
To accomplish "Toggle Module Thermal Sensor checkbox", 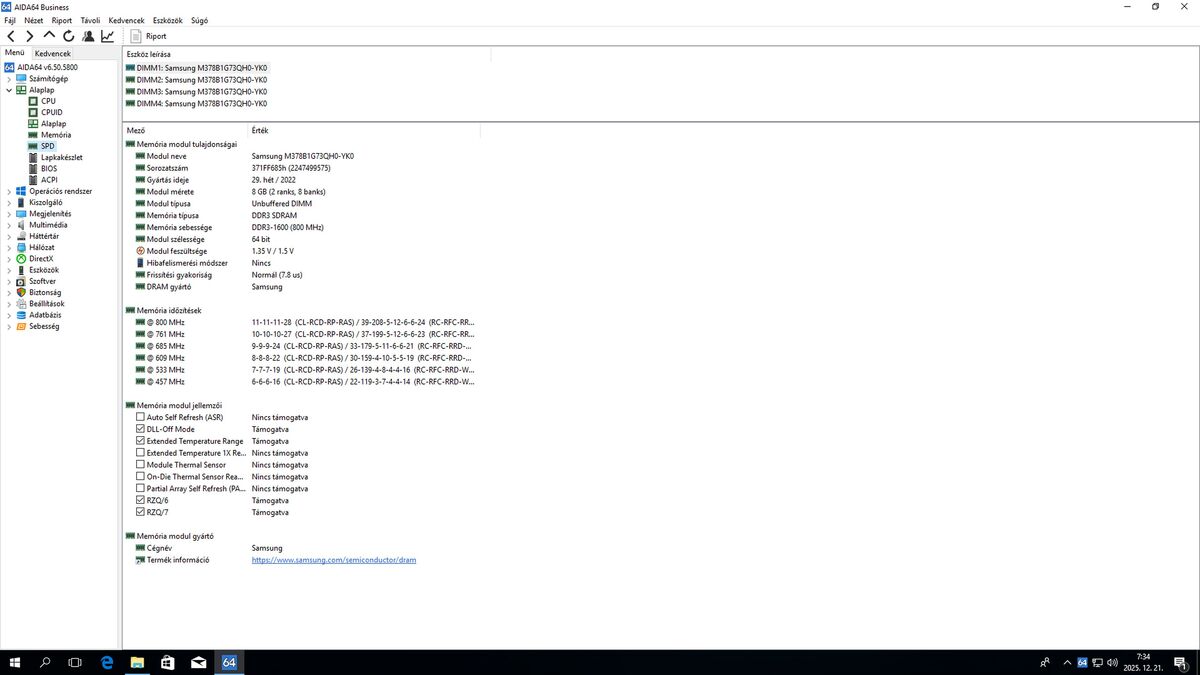I will coord(140,465).
